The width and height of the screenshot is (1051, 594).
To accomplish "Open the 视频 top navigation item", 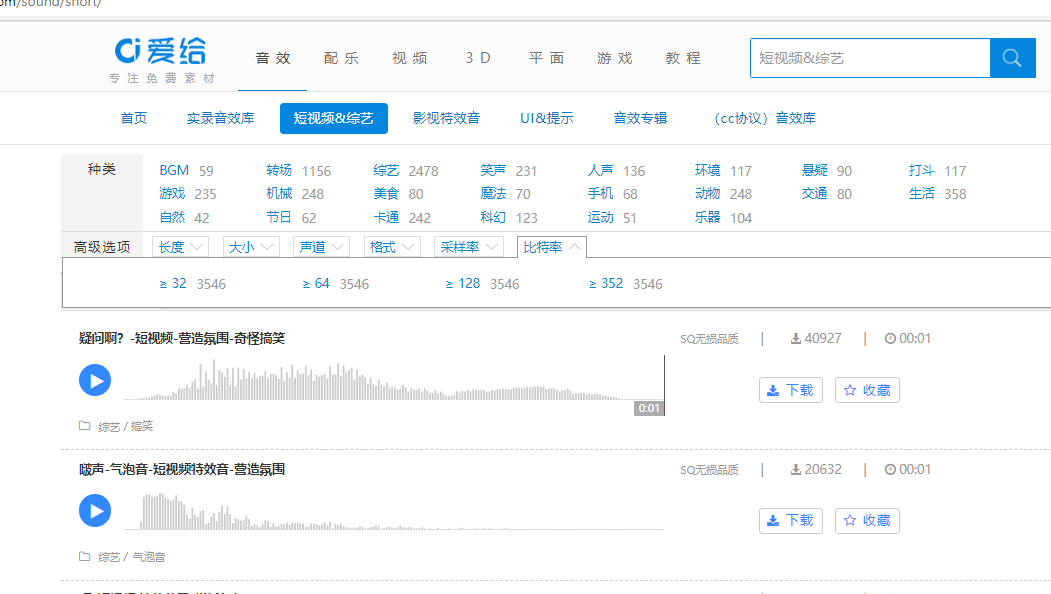I will tap(410, 58).
